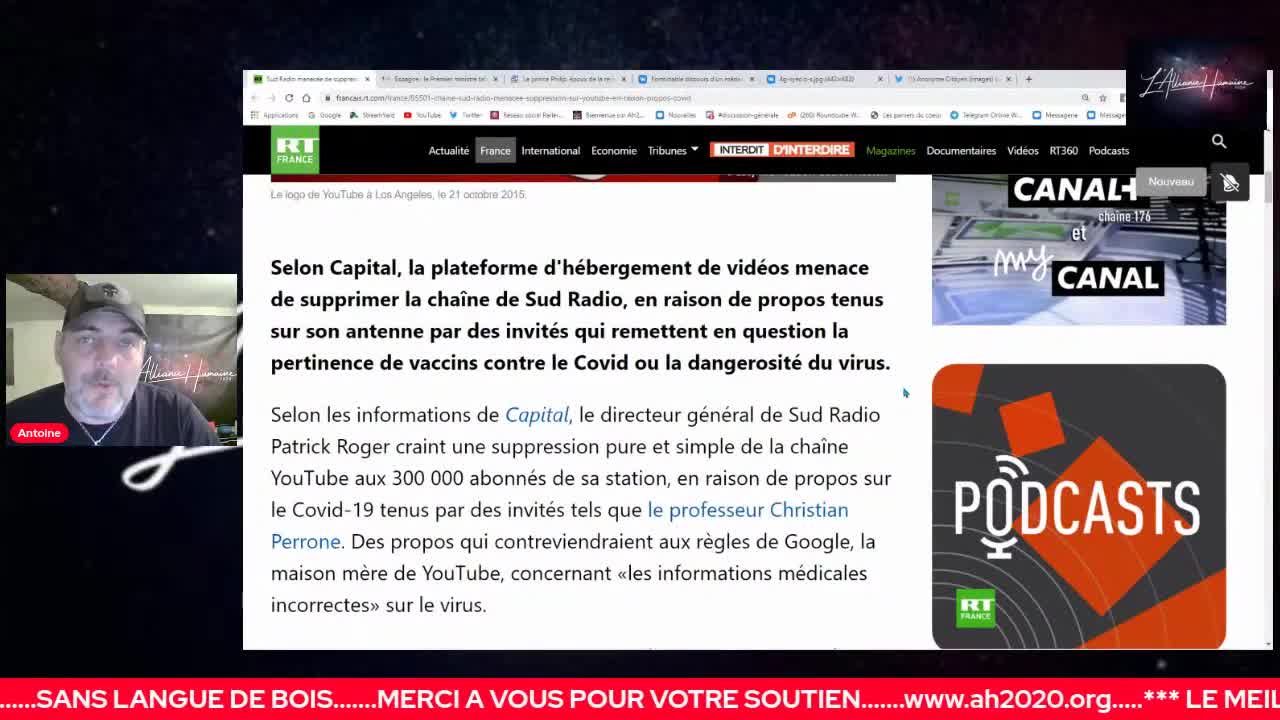Screen dimensions: 1280x720
Task: Switch to the Formidable discours tab
Action: pyautogui.click(x=696, y=79)
